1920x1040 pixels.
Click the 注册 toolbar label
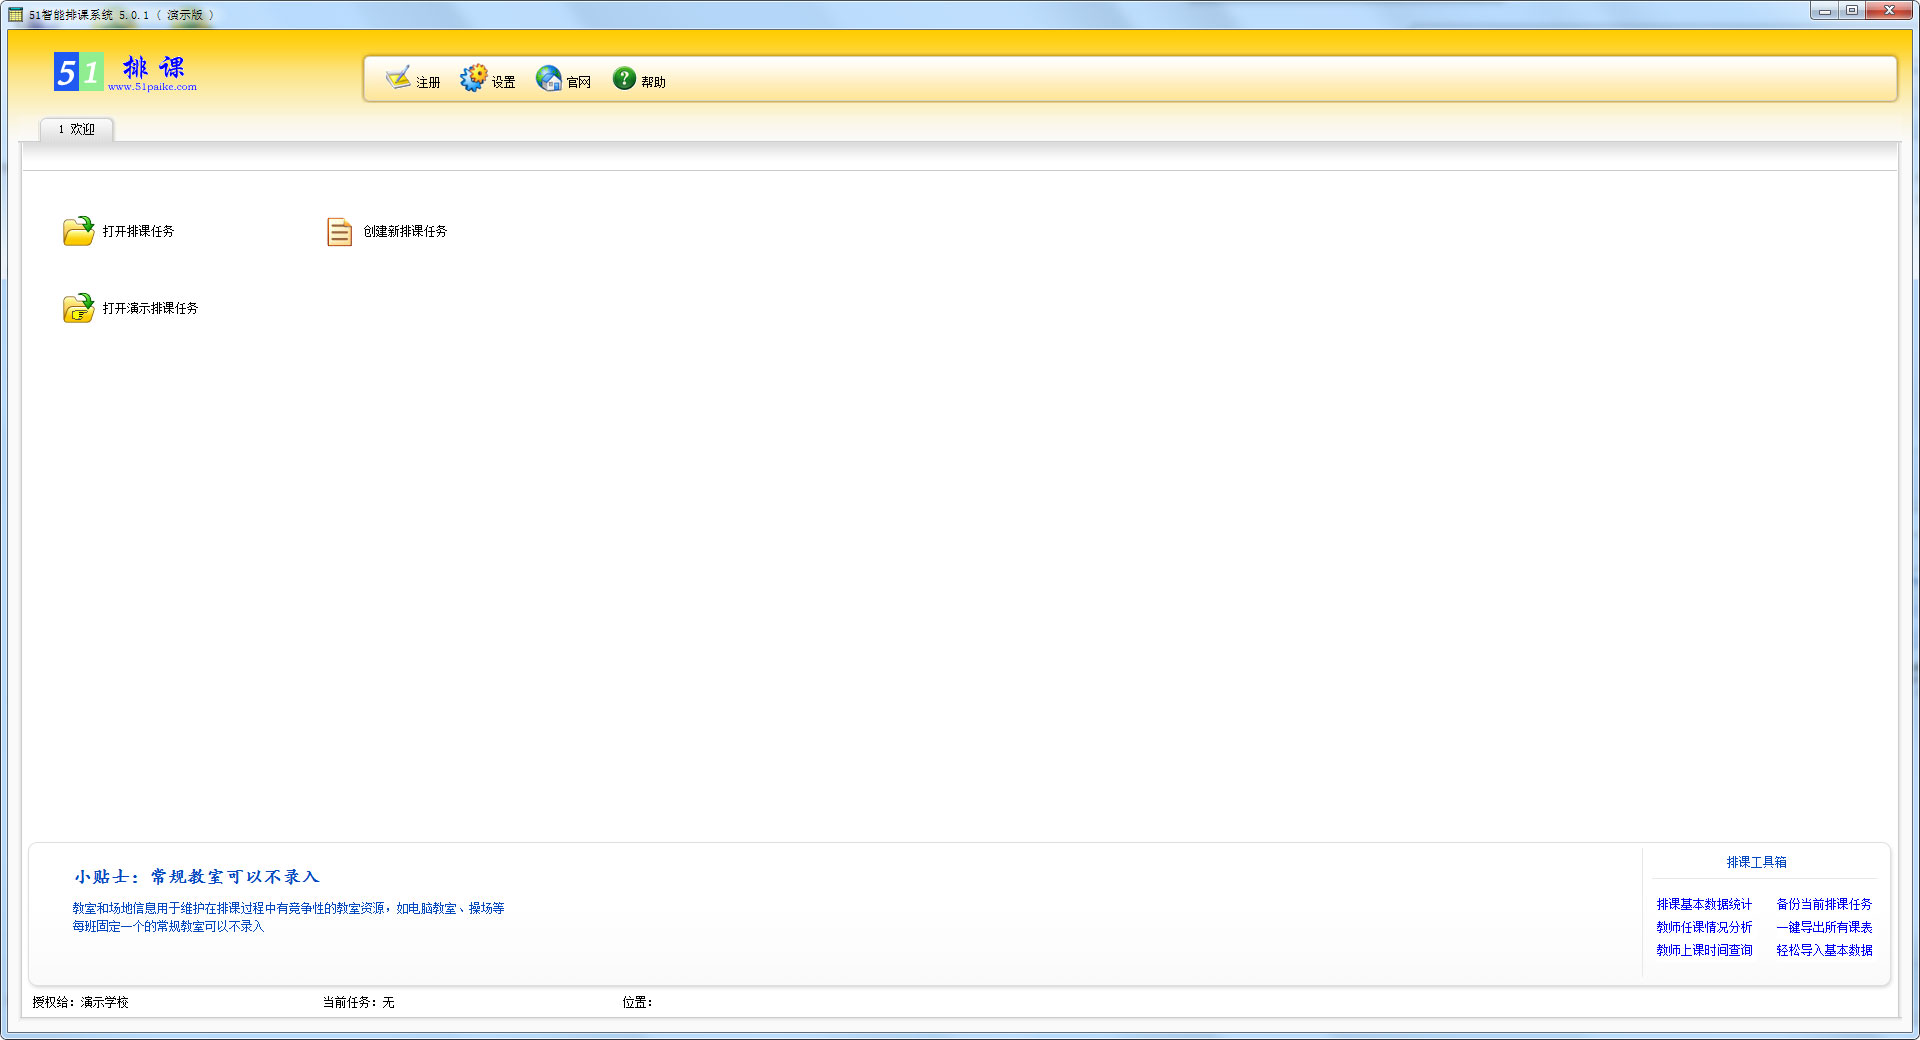[428, 82]
